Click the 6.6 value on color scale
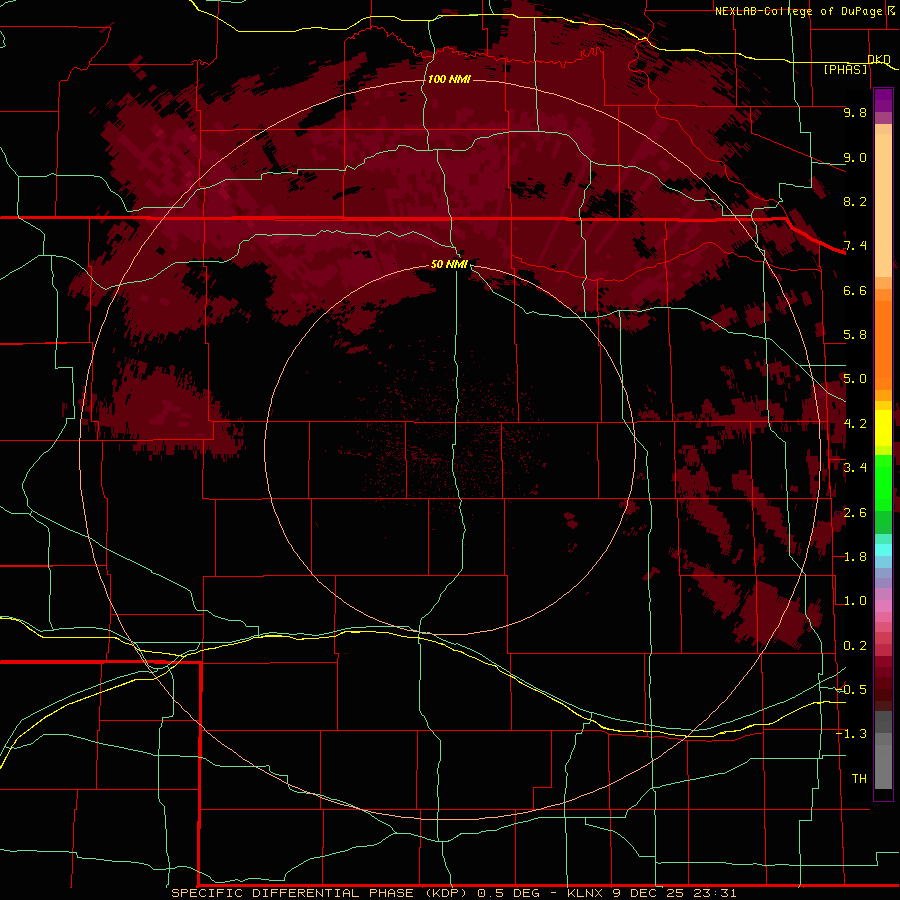The height and width of the screenshot is (900, 900). [855, 290]
